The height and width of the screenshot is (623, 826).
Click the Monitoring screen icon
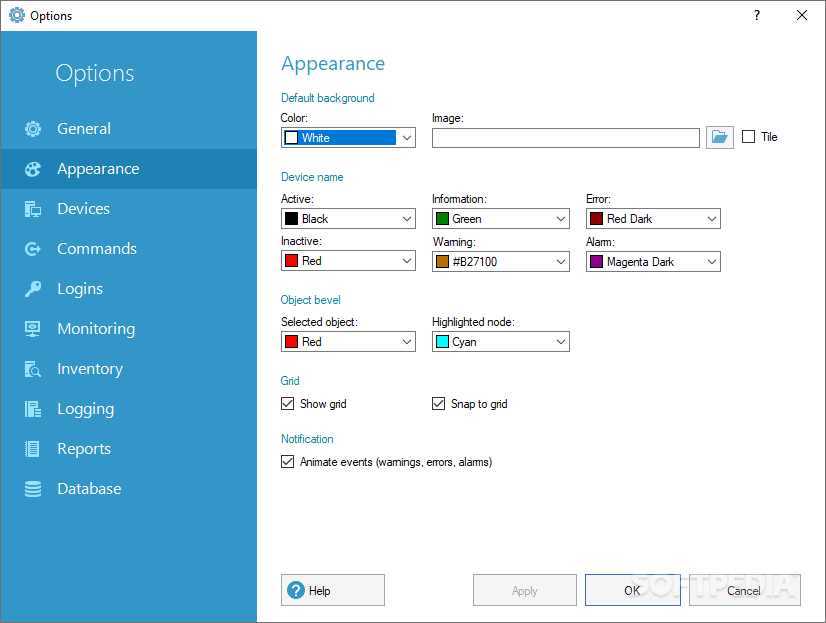pyautogui.click(x=33, y=329)
